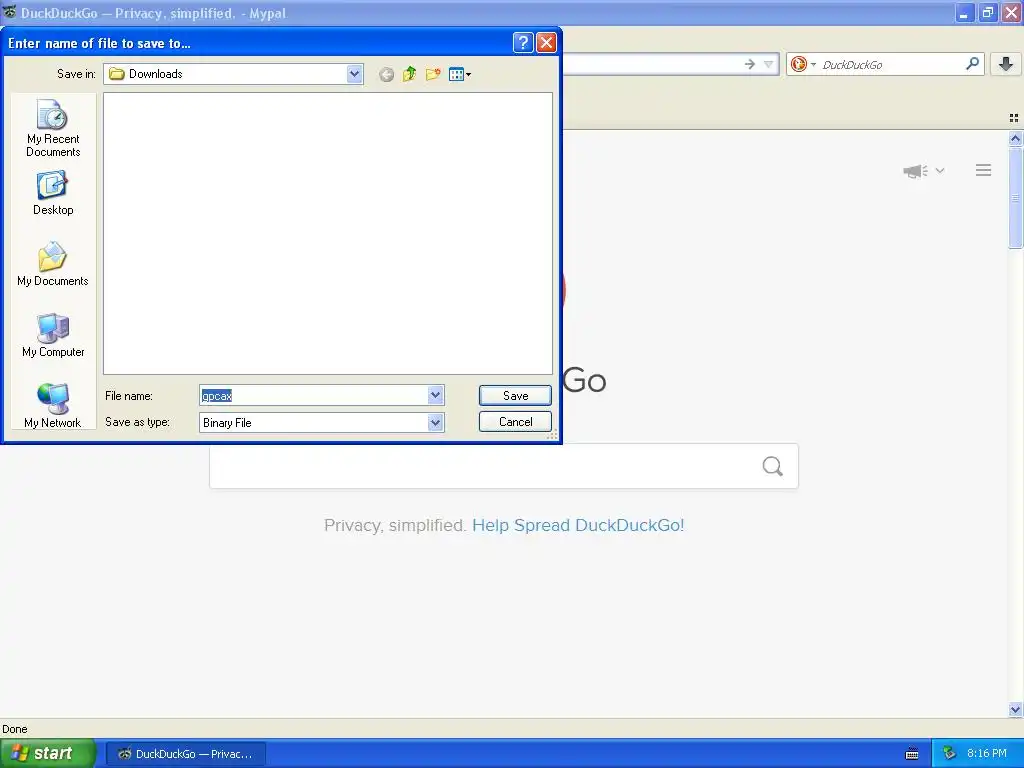Restore down the Mypal window
The image size is (1024, 768).
[987, 12]
